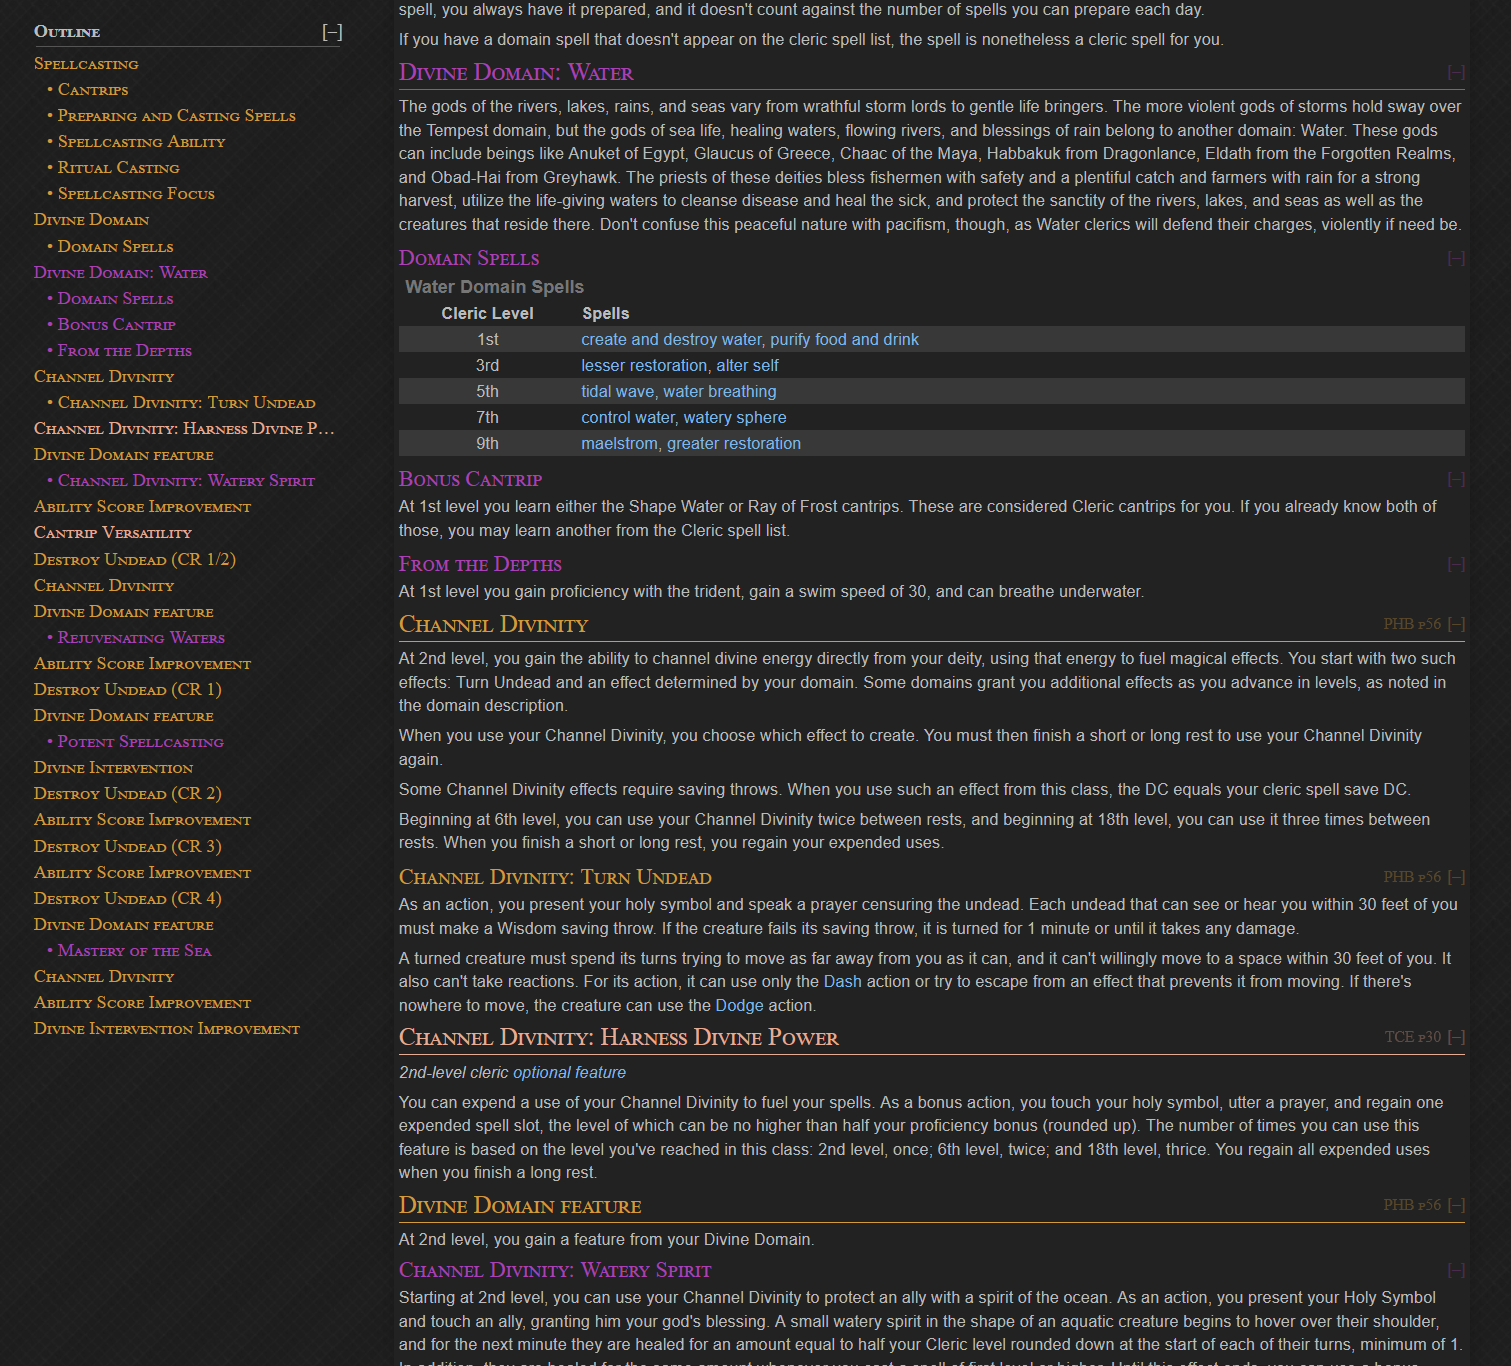Go to Destroy Undead (CR 2) outline entry
This screenshot has width=1511, height=1366.
click(127, 793)
